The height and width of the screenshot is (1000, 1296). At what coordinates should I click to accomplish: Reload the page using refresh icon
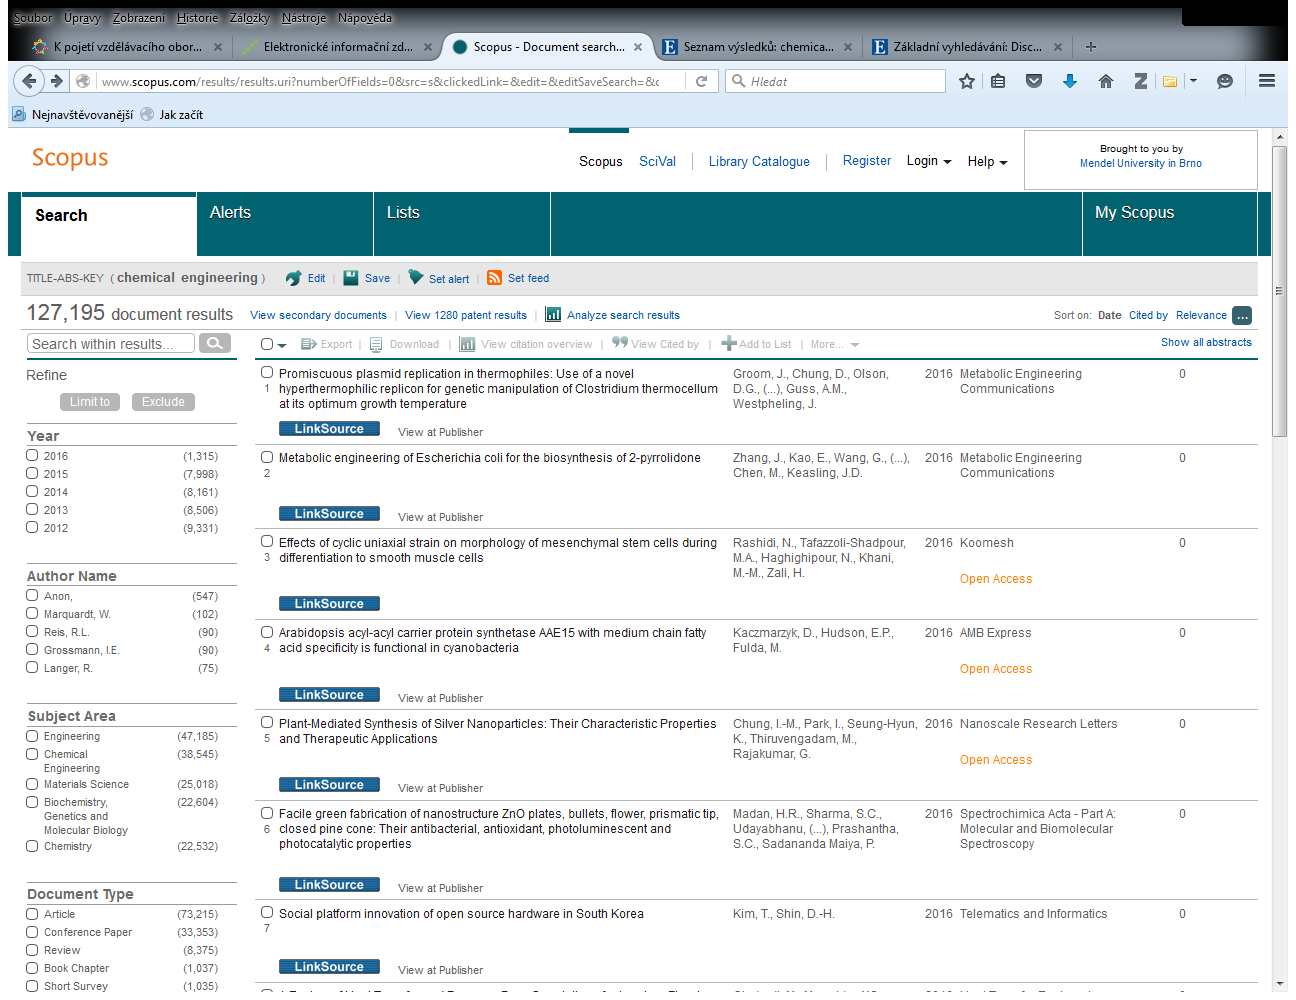tap(701, 81)
